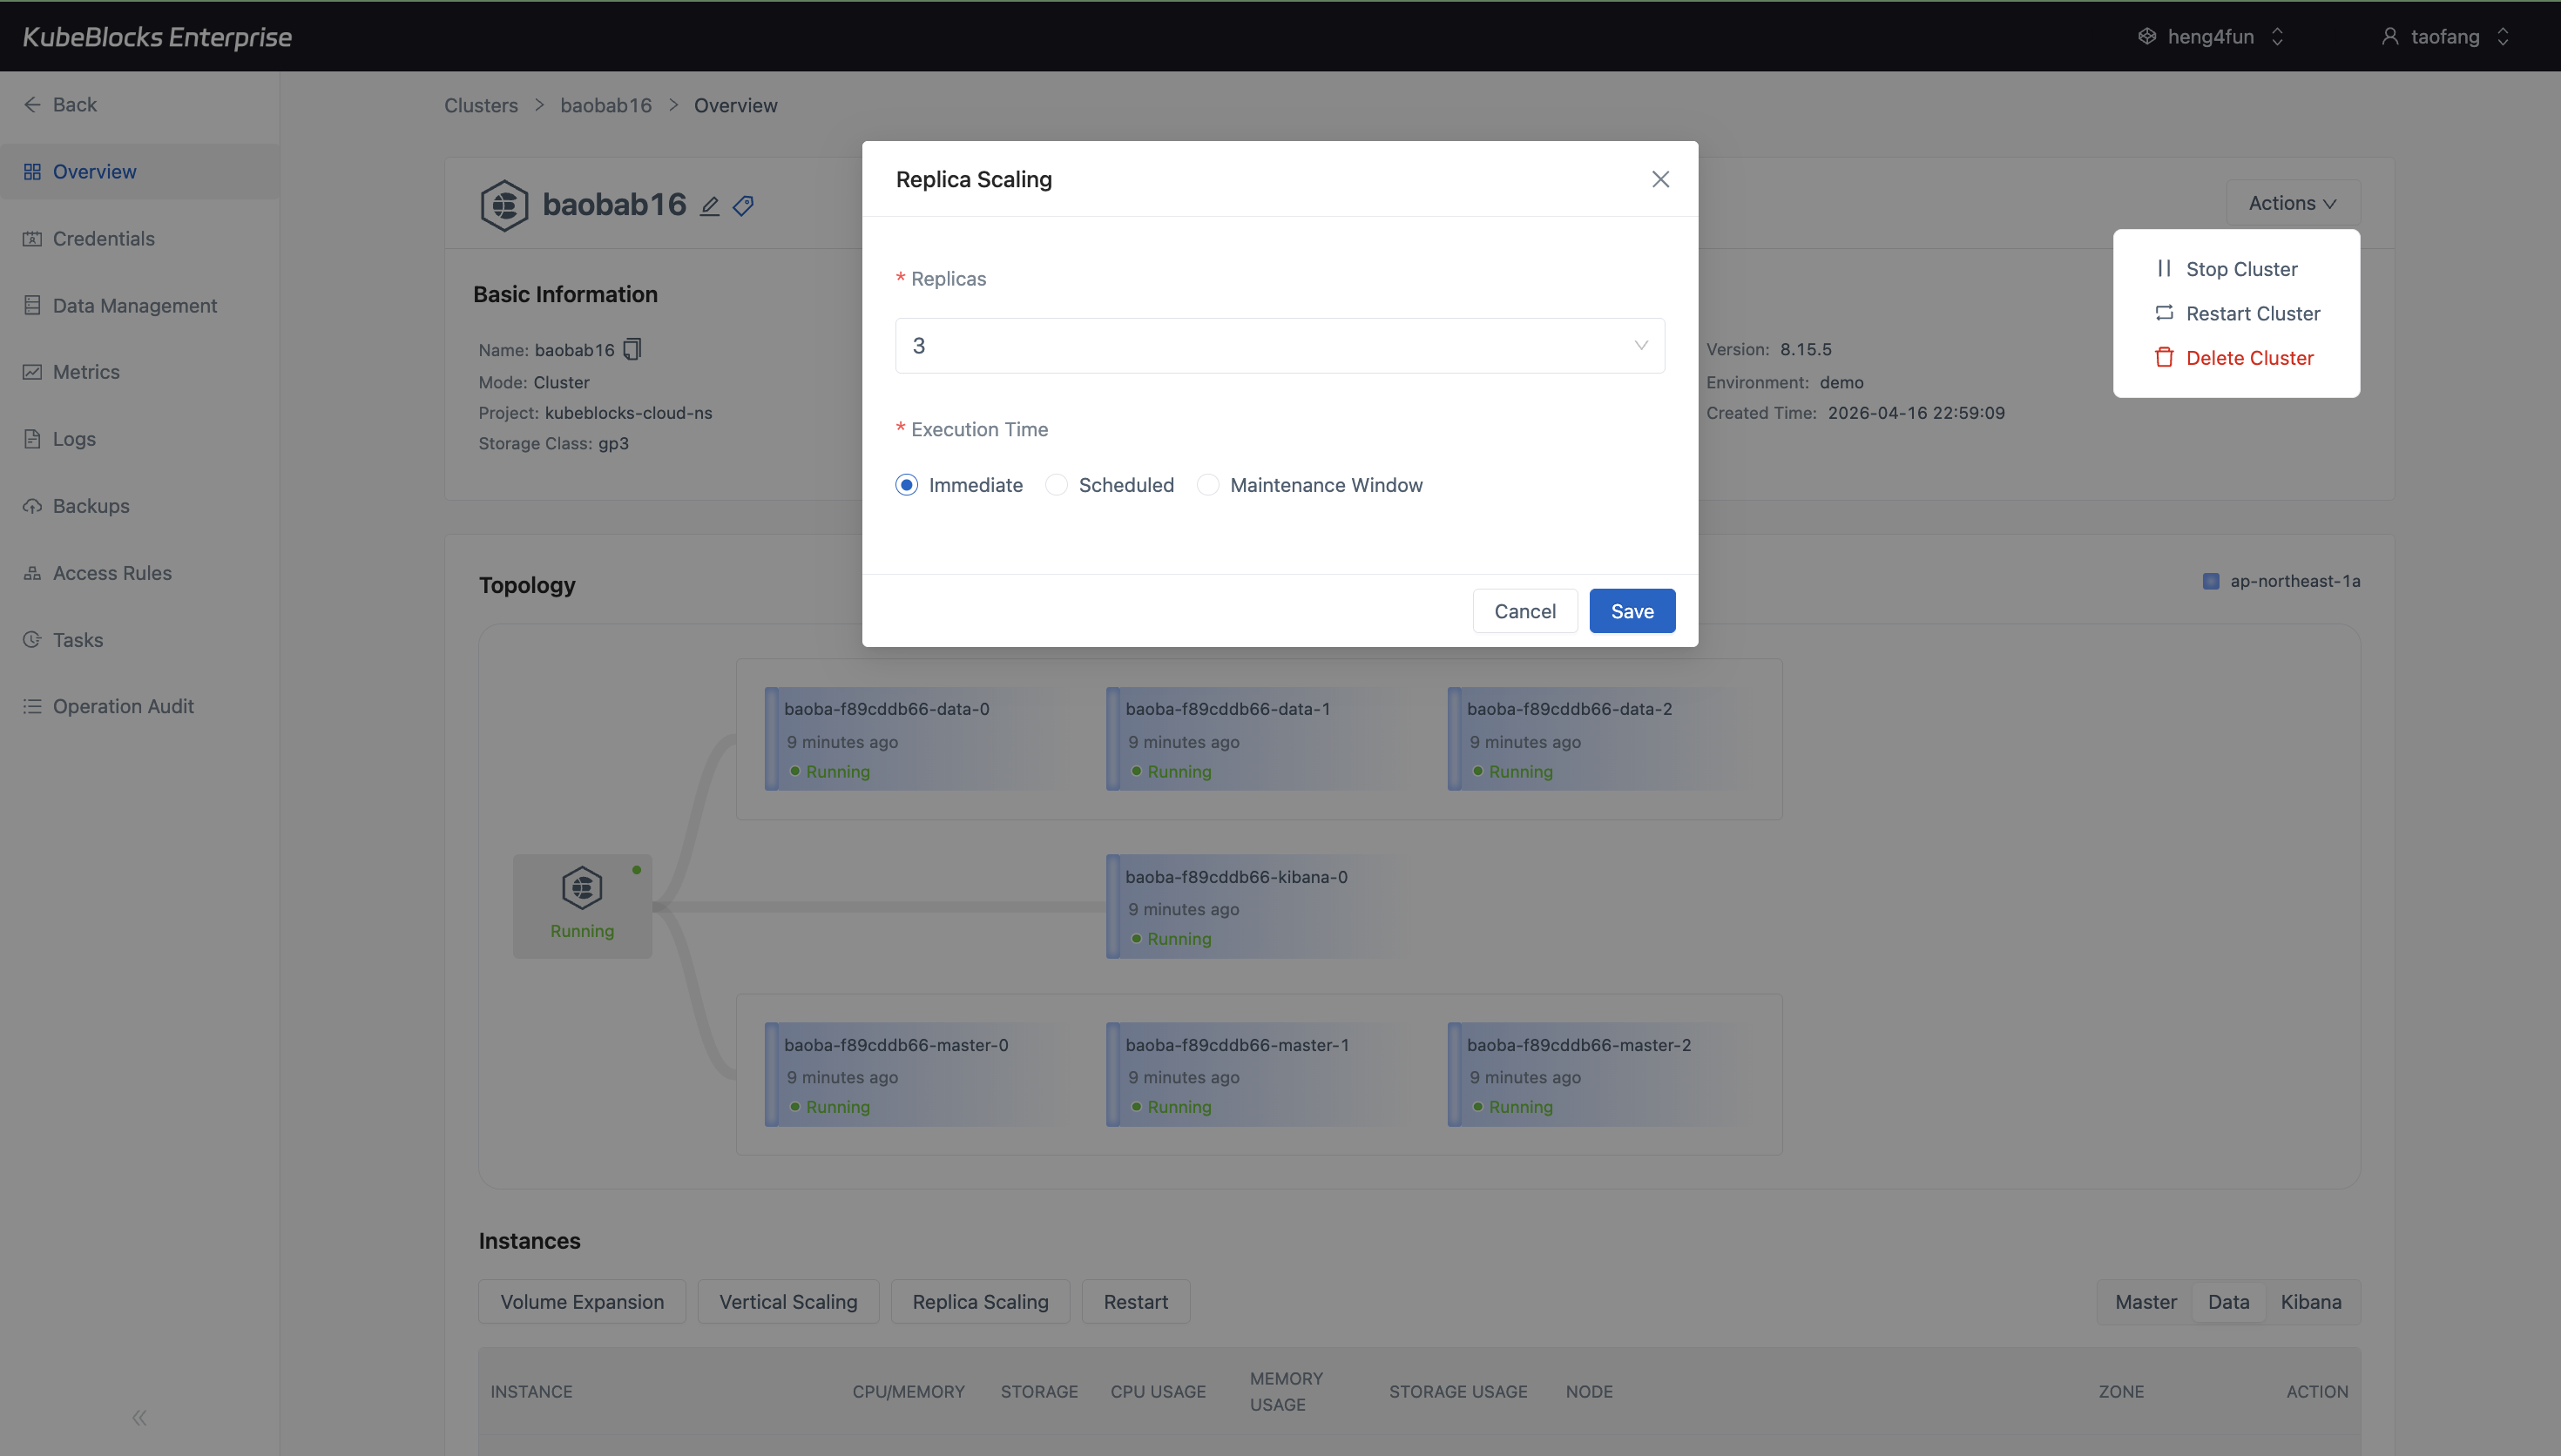Click the Backups cloud icon
The height and width of the screenshot is (1456, 2561).
point(32,506)
